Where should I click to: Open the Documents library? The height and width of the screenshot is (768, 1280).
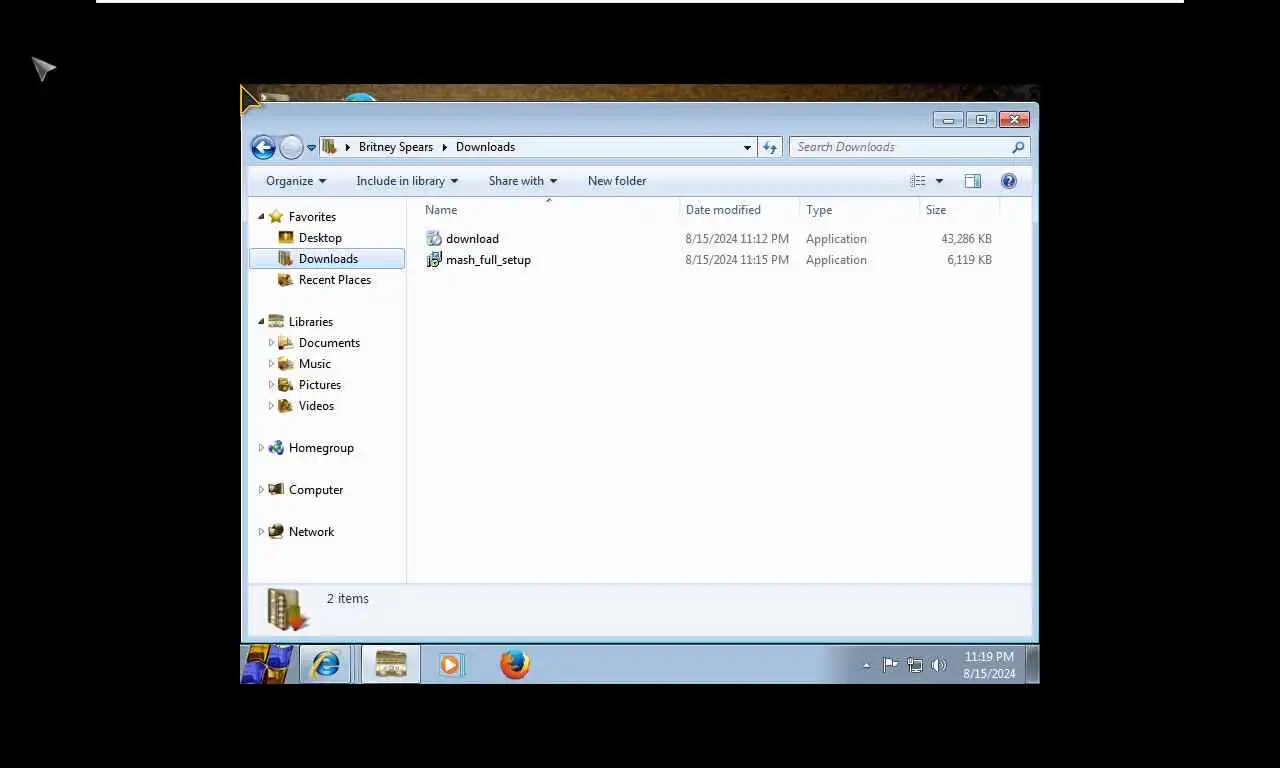coord(329,343)
